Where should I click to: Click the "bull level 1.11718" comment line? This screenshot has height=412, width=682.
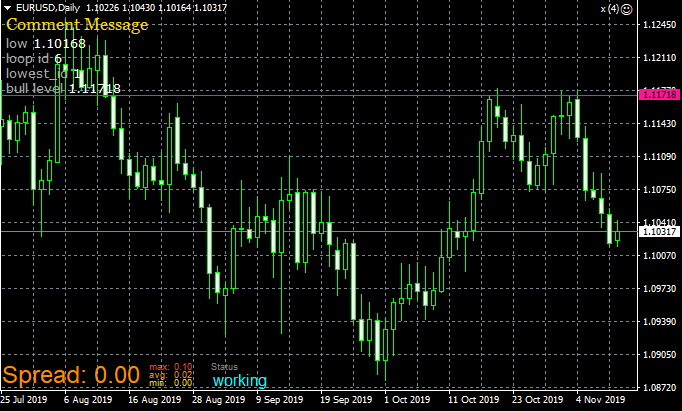pyautogui.click(x=63, y=89)
